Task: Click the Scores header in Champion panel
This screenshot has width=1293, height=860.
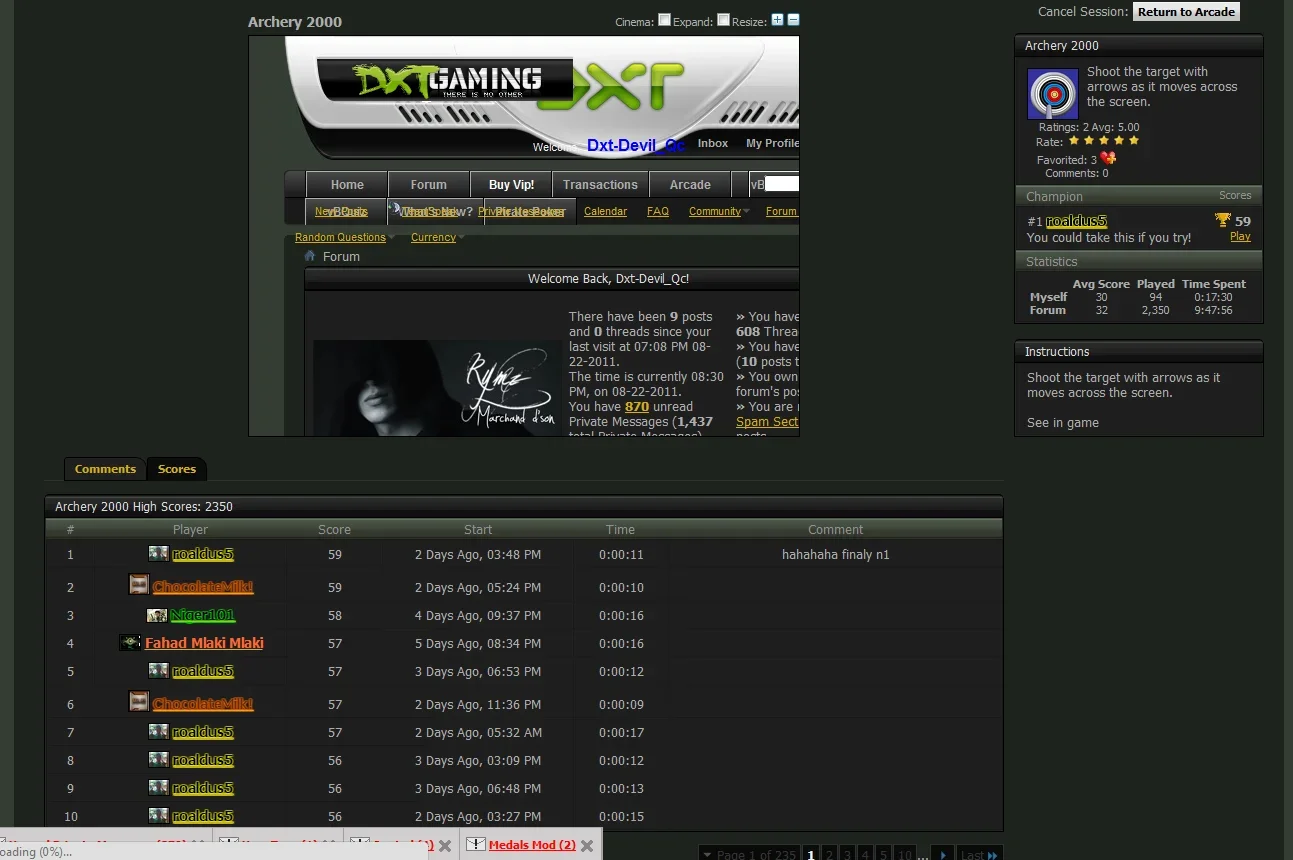Action: 1235,195
